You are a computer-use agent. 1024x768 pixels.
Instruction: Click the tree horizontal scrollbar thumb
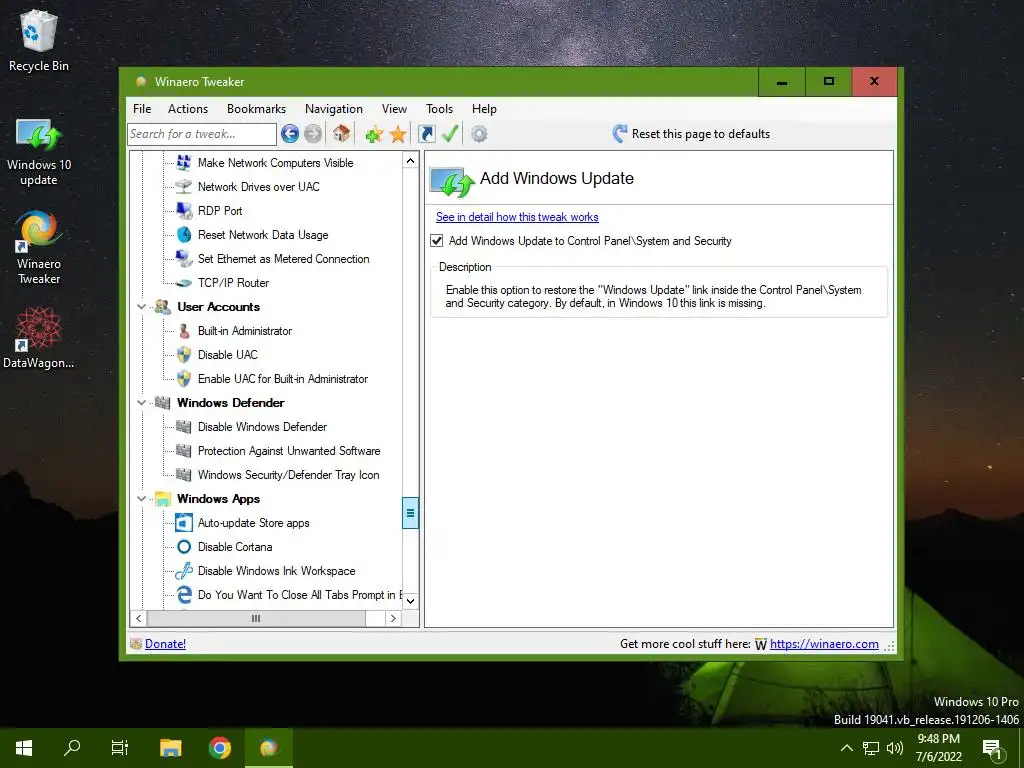pyautogui.click(x=256, y=618)
